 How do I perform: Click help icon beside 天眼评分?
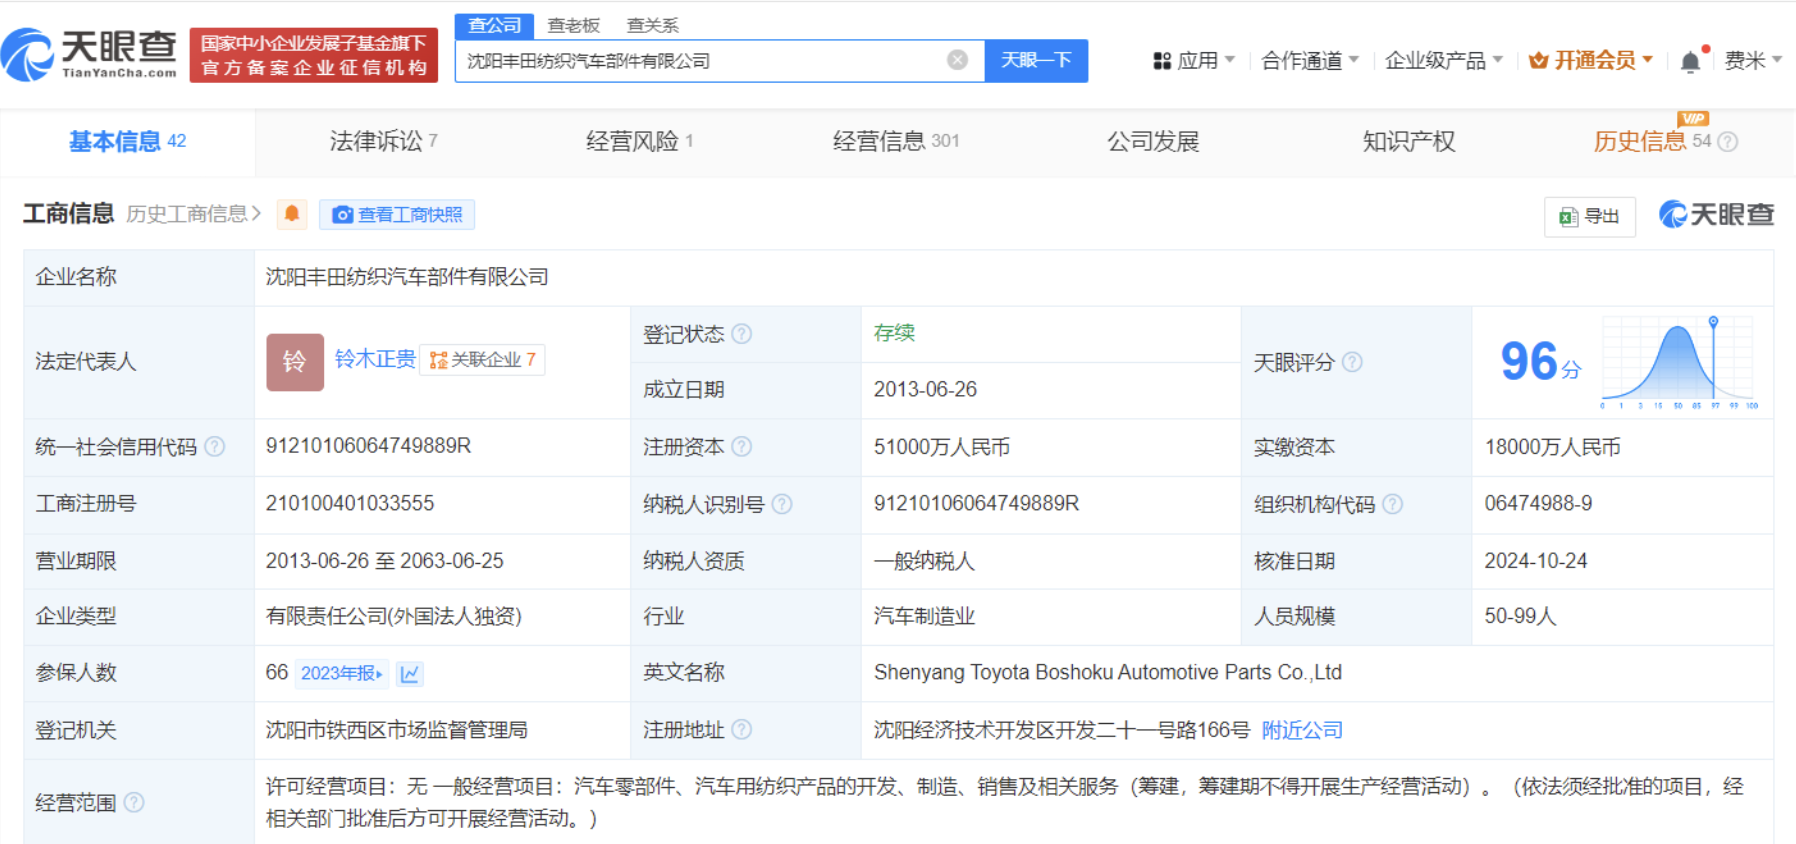coord(1352,362)
